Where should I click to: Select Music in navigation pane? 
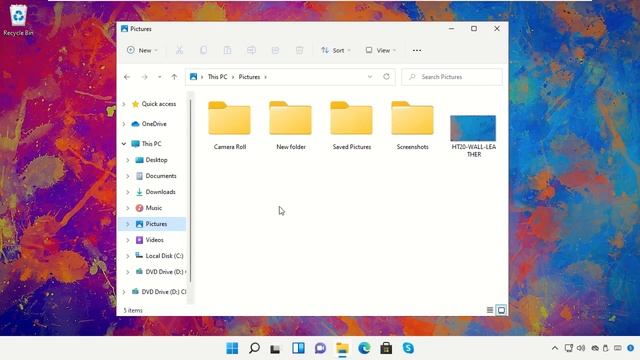[153, 208]
